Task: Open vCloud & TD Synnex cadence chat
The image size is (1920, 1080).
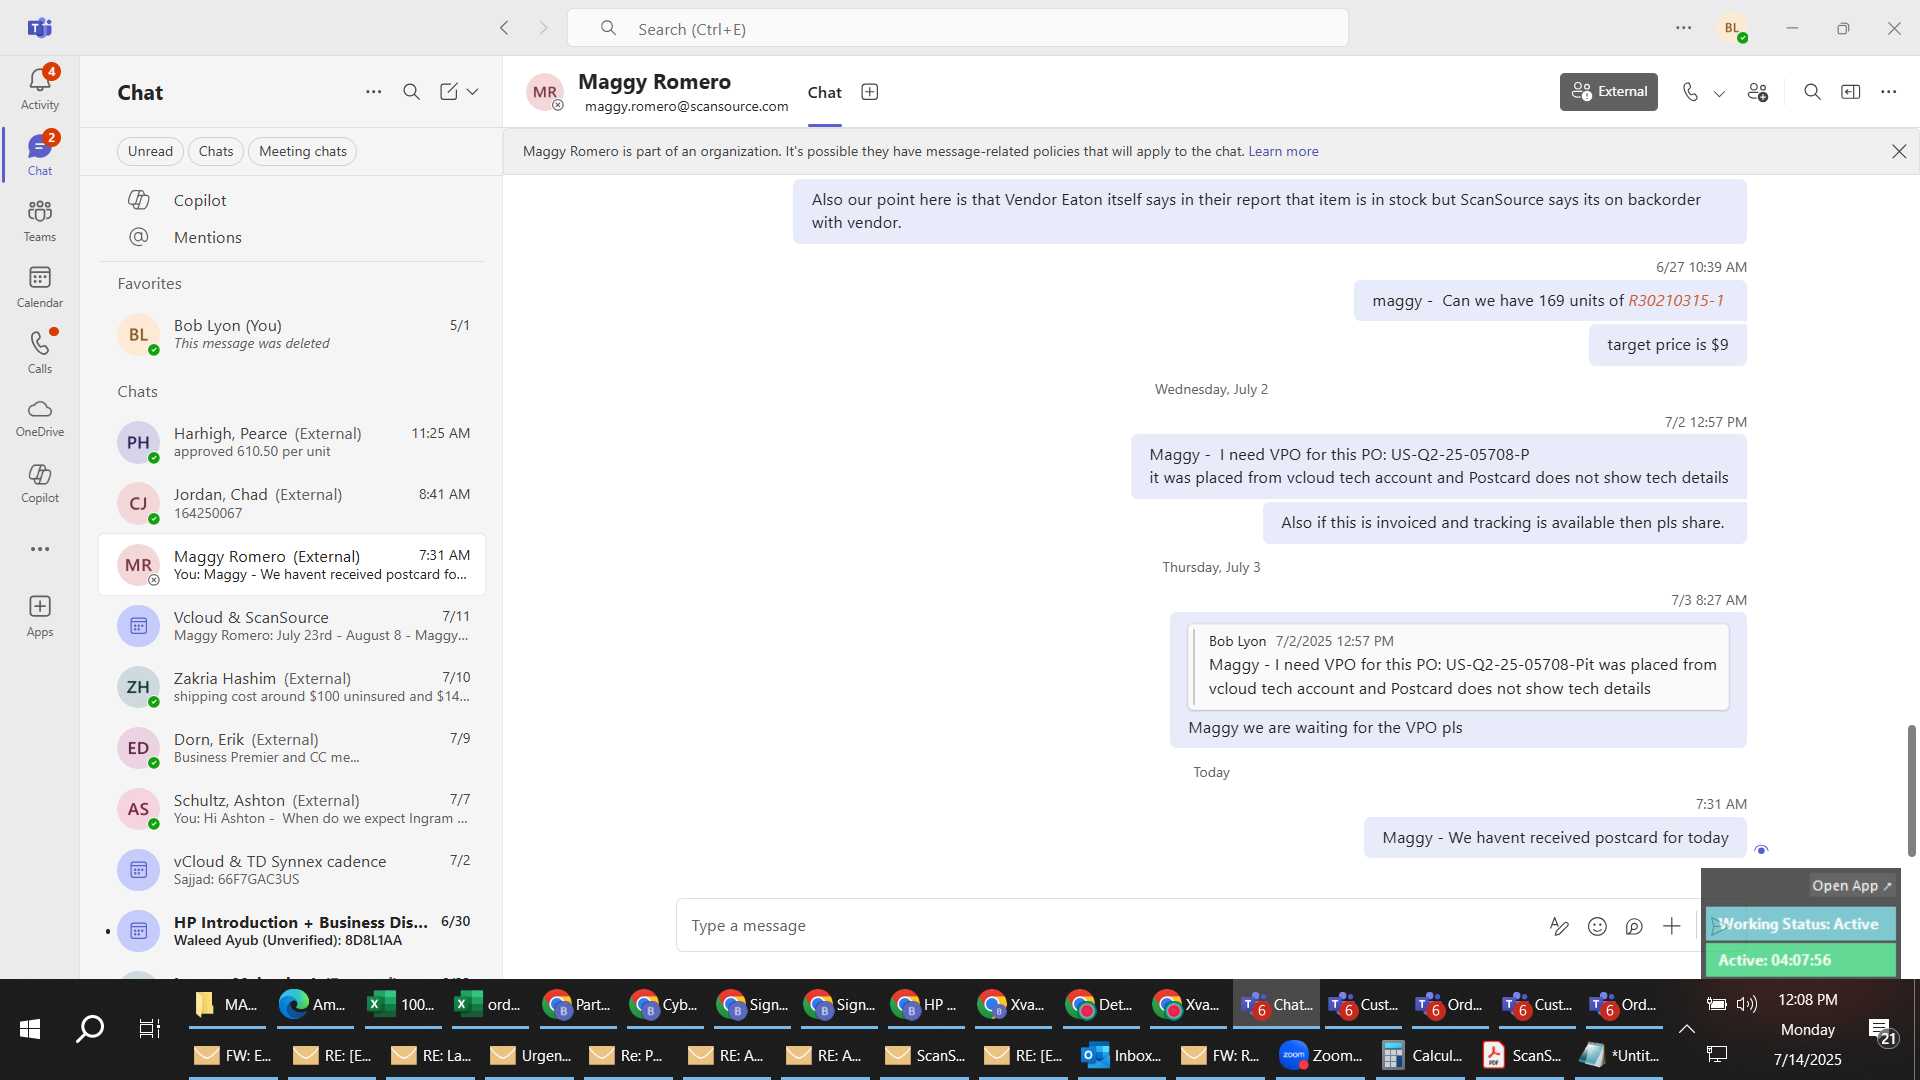Action: tap(292, 869)
